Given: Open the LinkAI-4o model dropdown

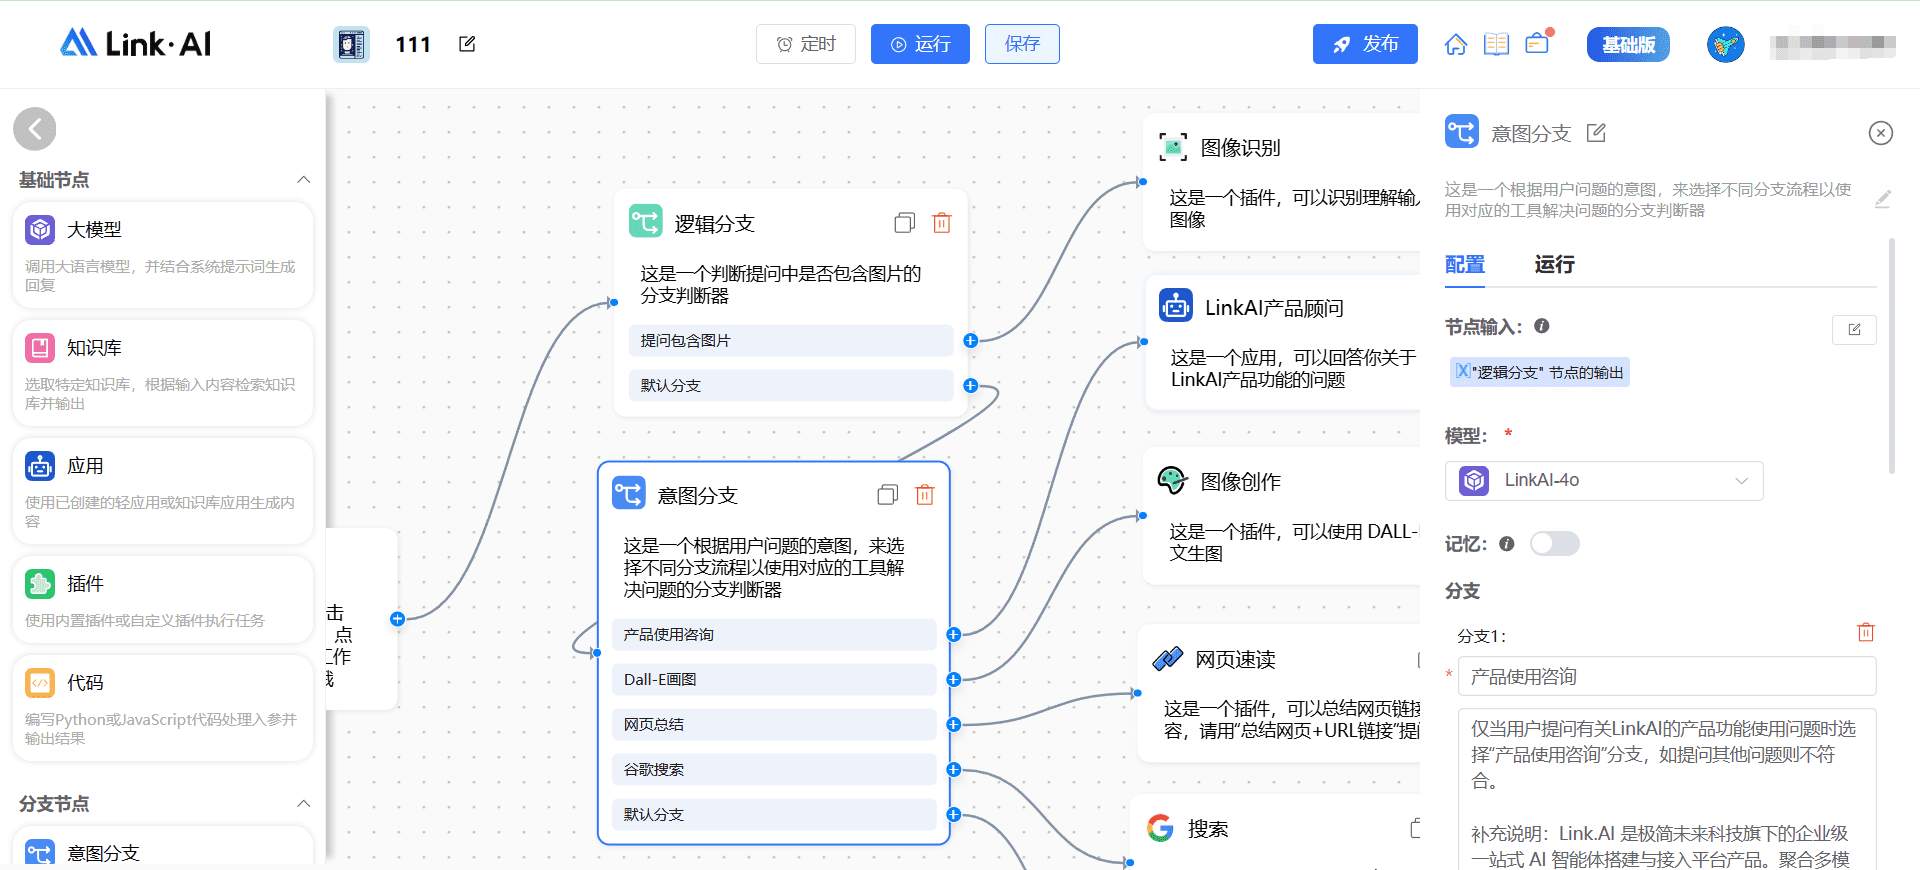Looking at the screenshot, I should (x=1603, y=481).
